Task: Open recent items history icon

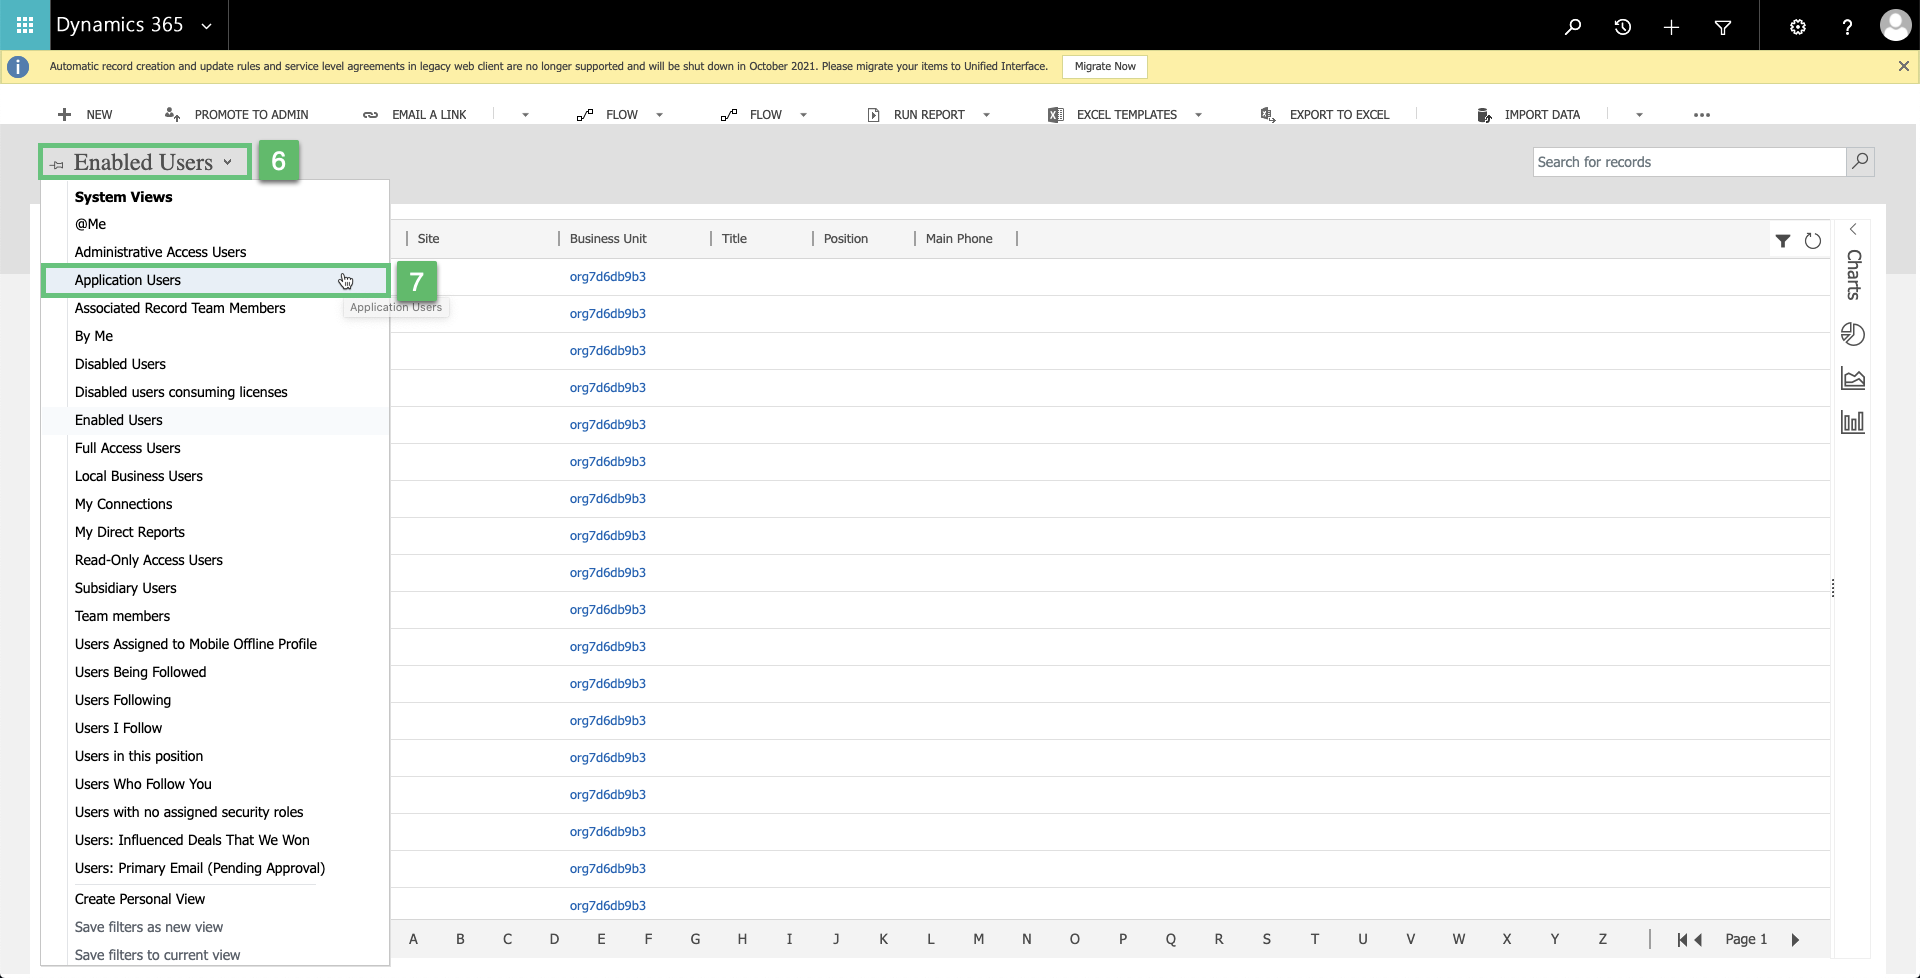Action: coord(1623,26)
